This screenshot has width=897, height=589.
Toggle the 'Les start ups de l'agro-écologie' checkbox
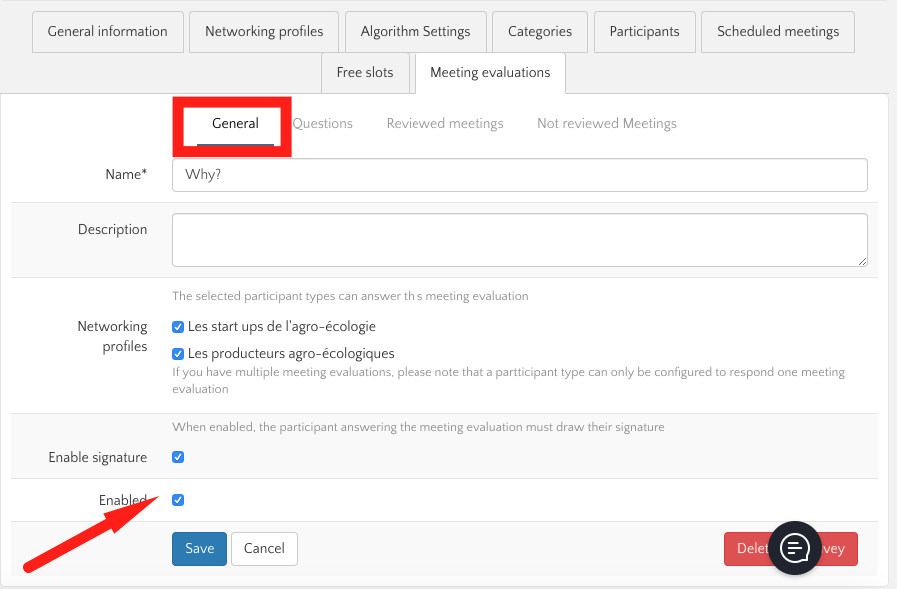[178, 327]
